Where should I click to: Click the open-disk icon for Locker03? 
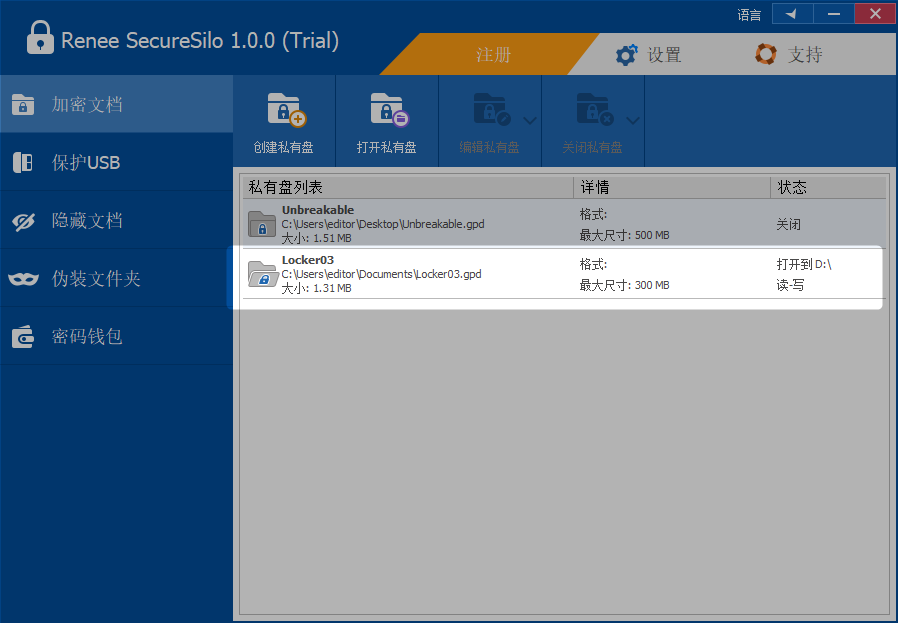pos(263,274)
